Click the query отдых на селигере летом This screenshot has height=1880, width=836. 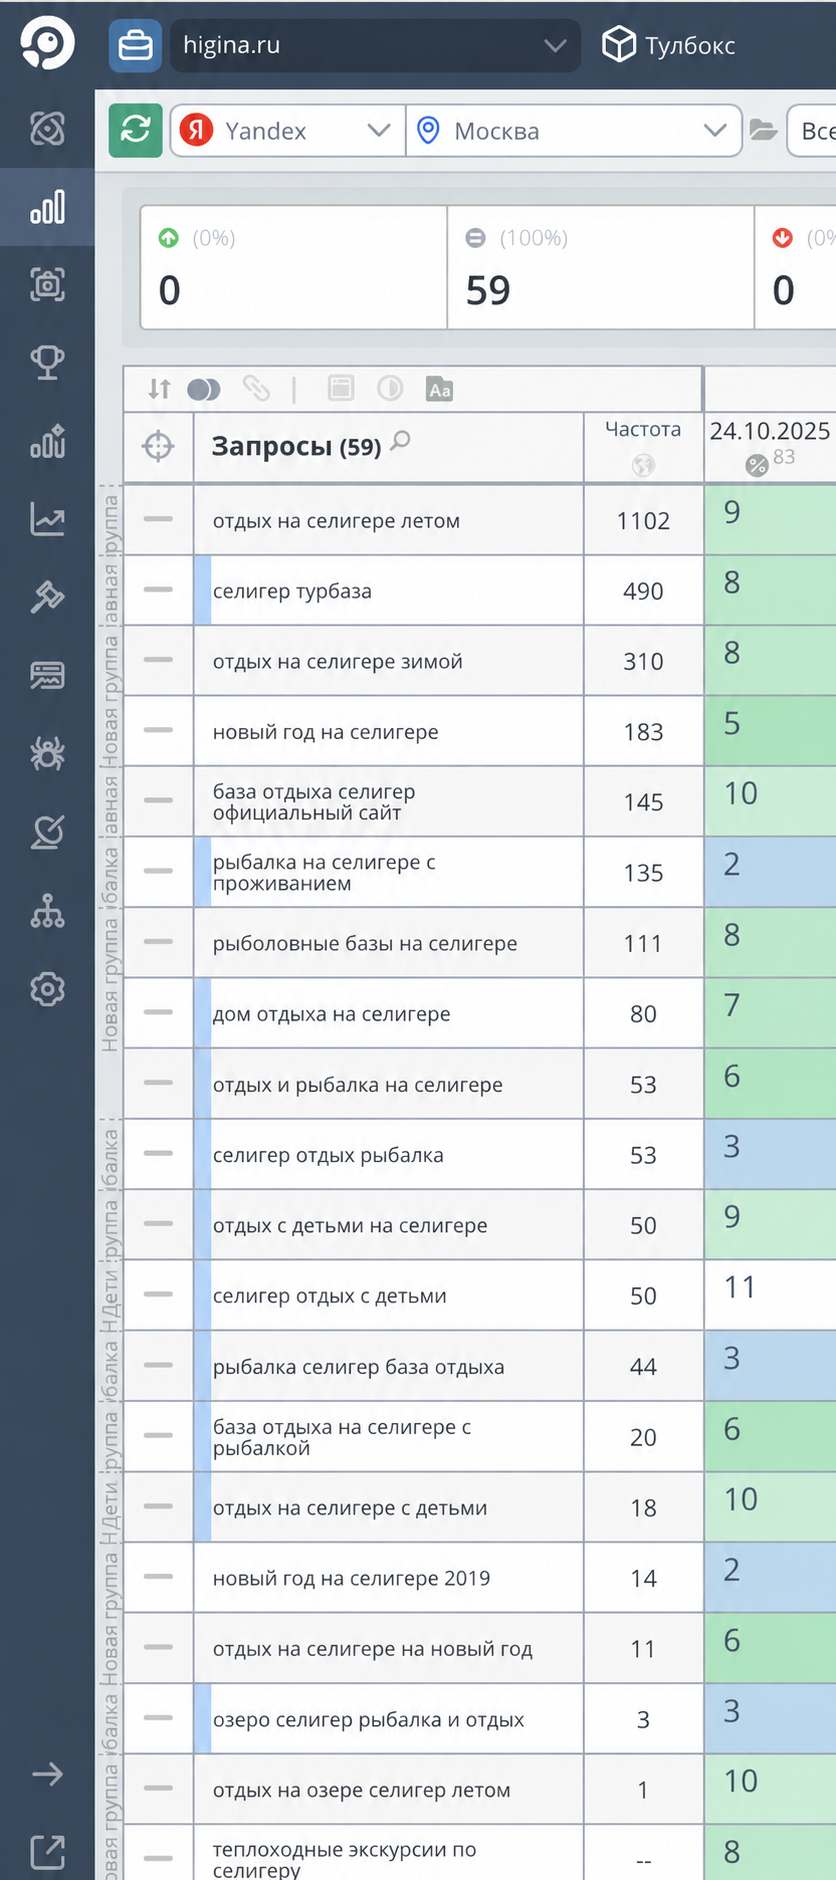point(336,521)
